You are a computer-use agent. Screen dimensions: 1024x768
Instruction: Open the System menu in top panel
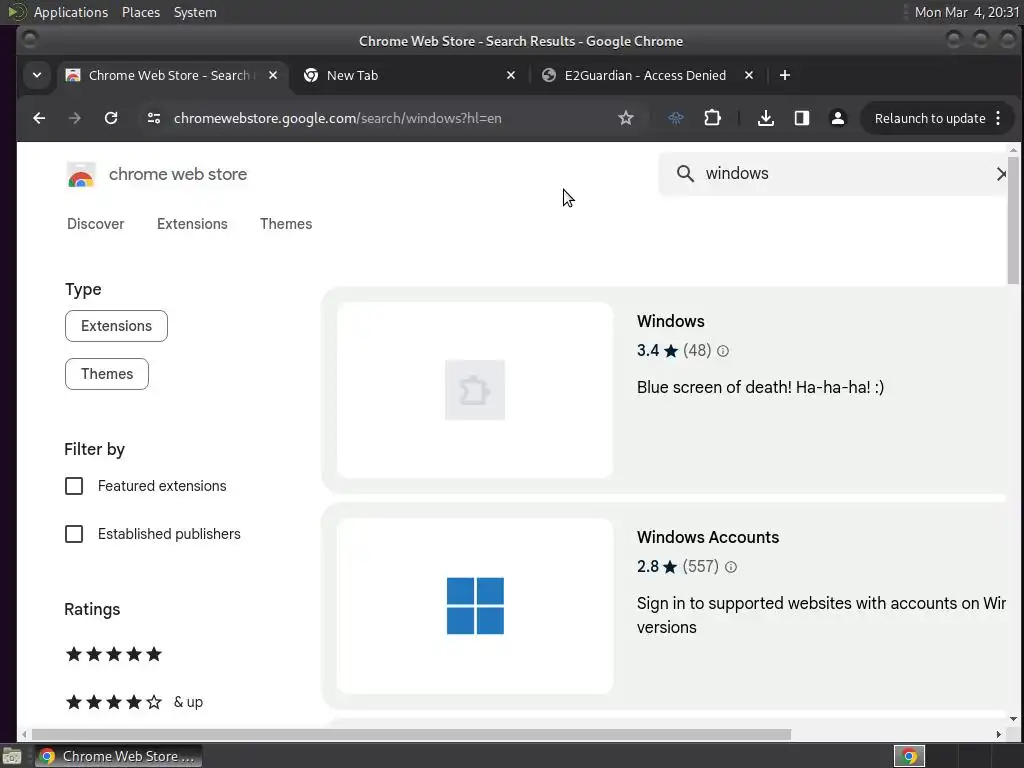195,12
